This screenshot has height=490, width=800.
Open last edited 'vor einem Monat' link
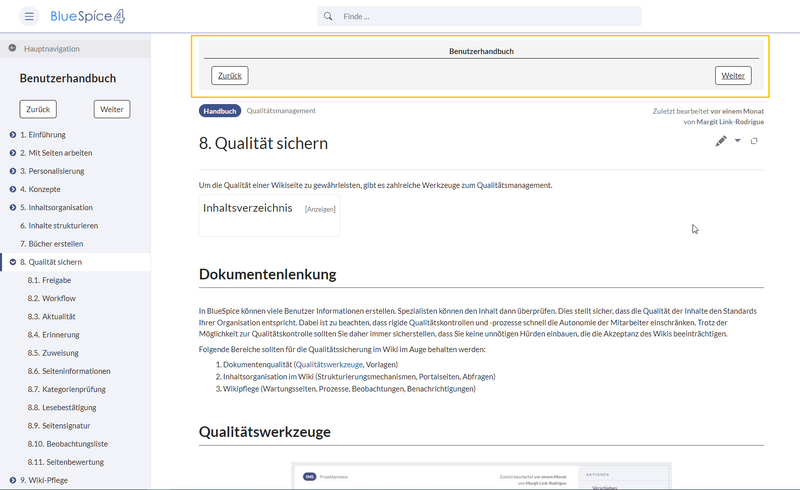coord(737,111)
